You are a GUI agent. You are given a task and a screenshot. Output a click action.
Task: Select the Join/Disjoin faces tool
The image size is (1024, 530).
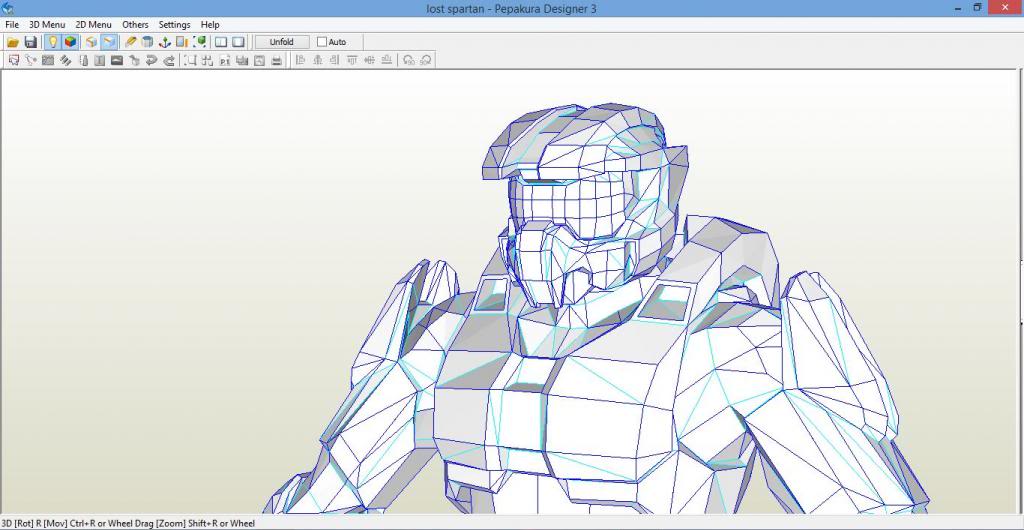(48, 60)
